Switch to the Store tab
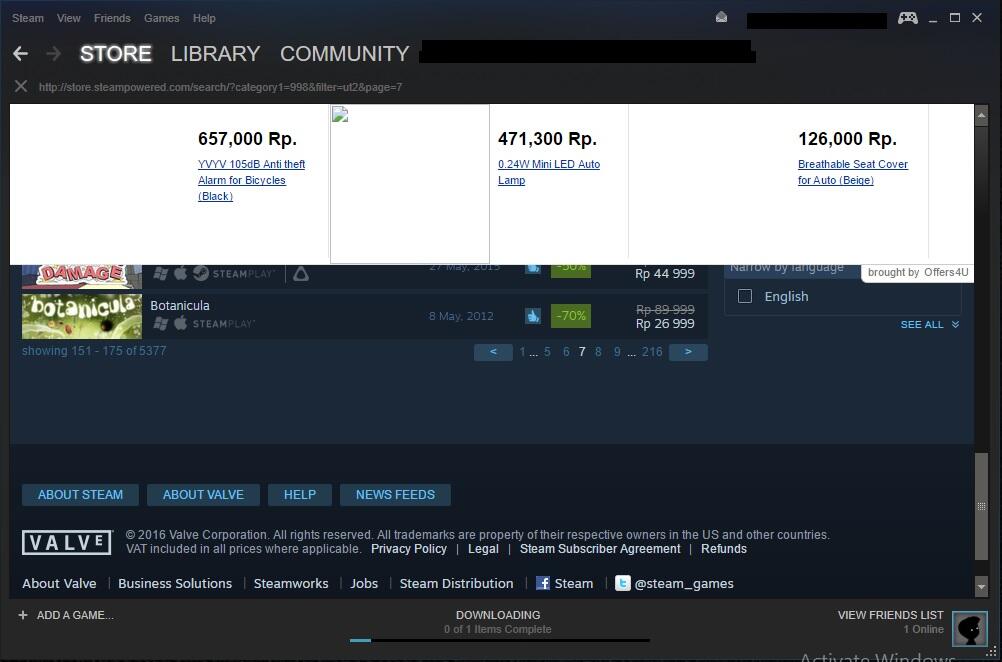This screenshot has height=662, width=1002. pos(116,54)
